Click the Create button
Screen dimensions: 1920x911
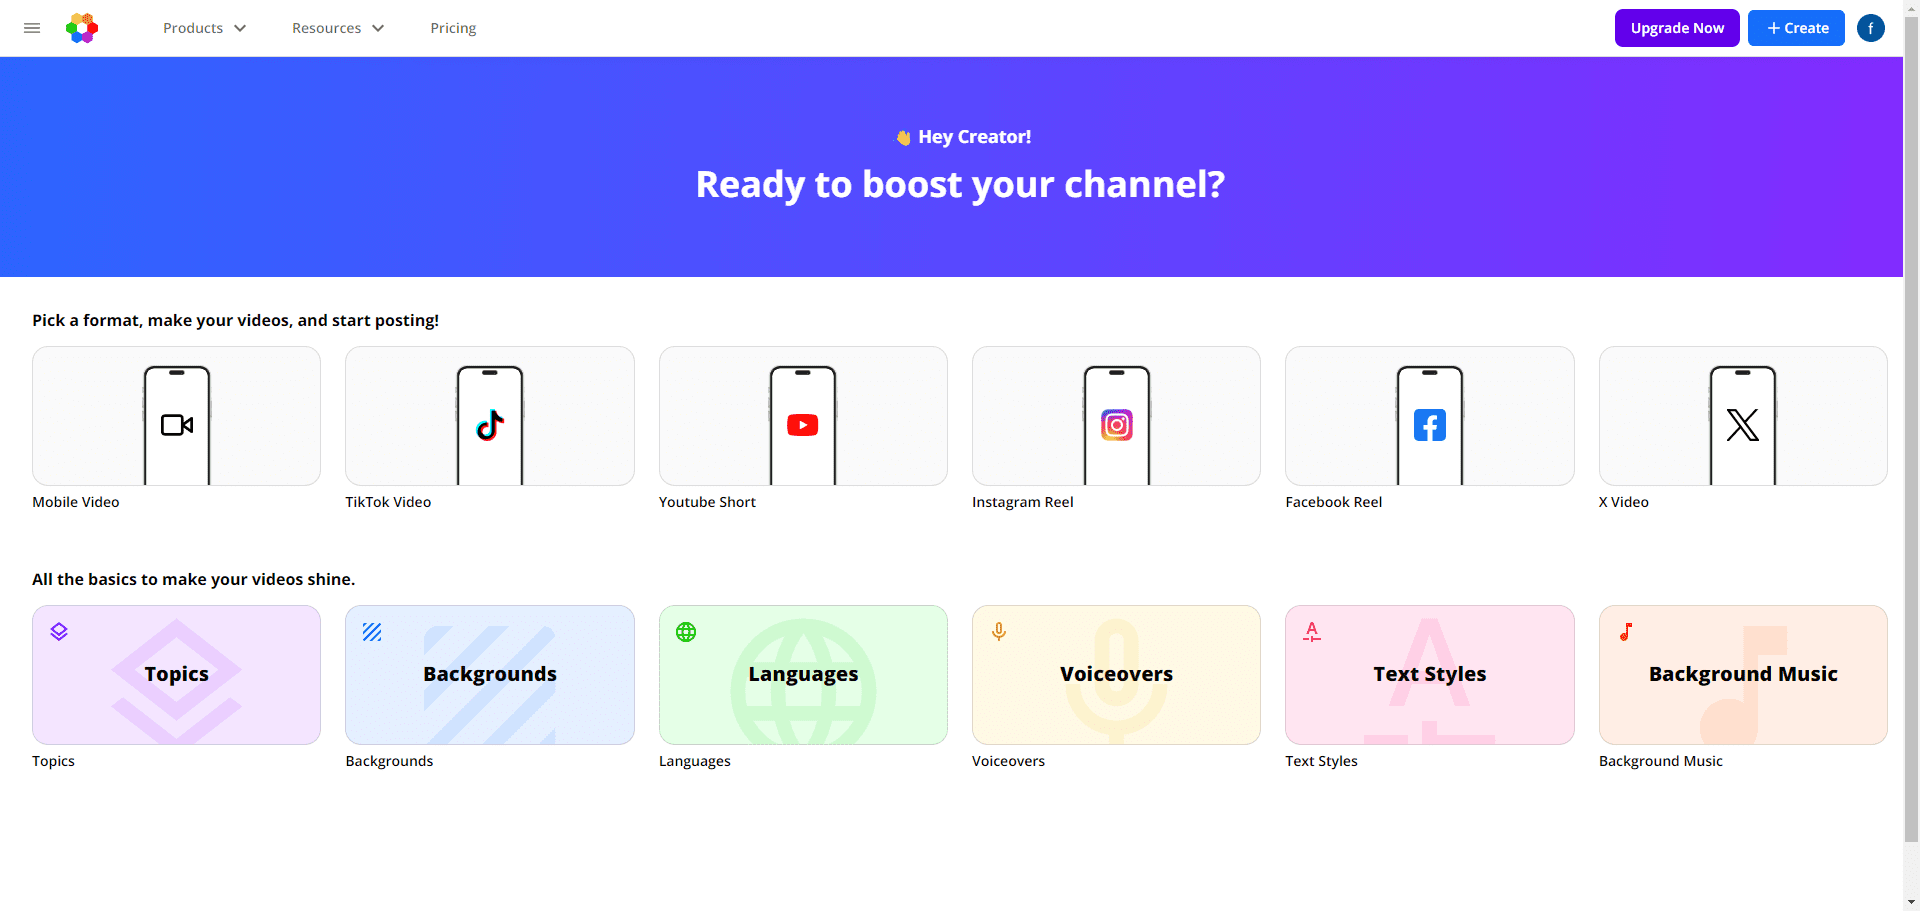tap(1796, 28)
